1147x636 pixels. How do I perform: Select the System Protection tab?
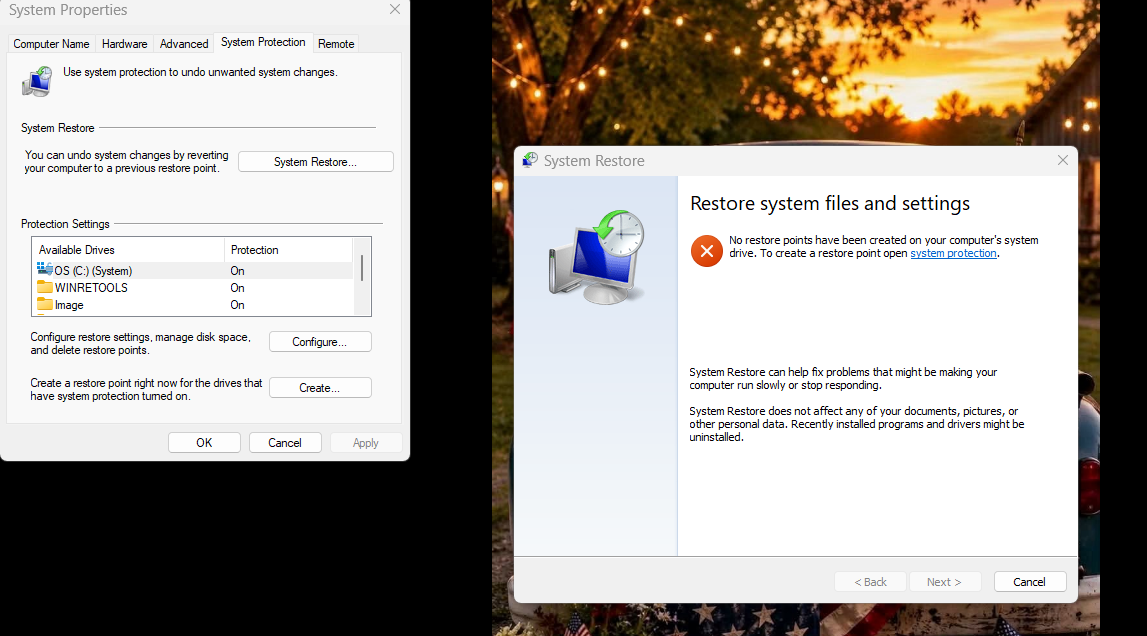coord(263,42)
